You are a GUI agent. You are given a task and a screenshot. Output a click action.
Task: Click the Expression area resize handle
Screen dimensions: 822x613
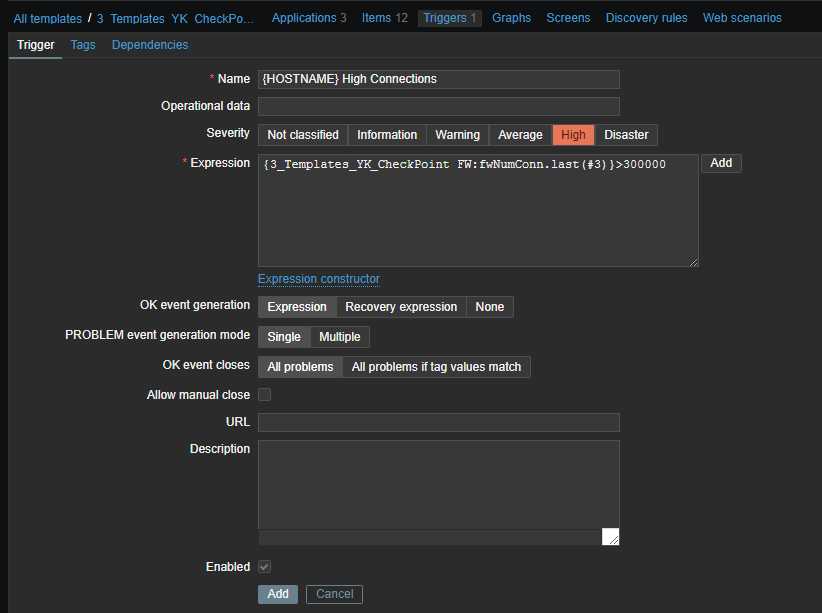693,262
